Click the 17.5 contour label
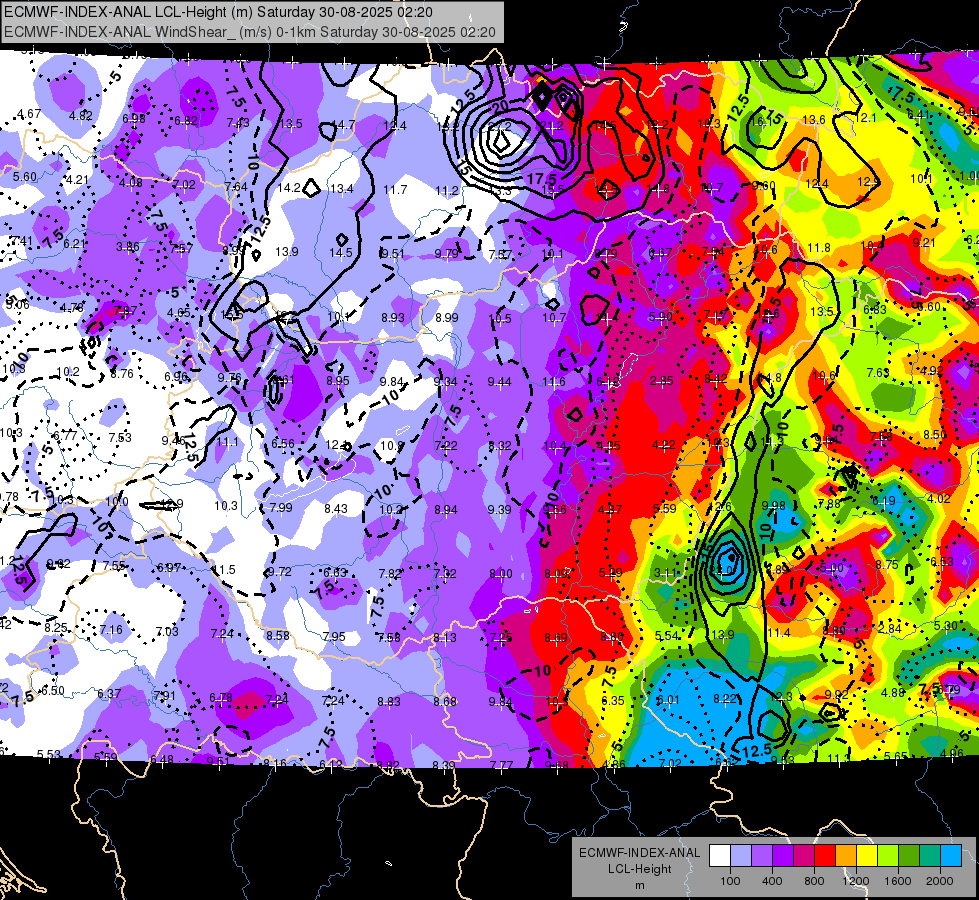The width and height of the screenshot is (979, 900). click(x=542, y=179)
